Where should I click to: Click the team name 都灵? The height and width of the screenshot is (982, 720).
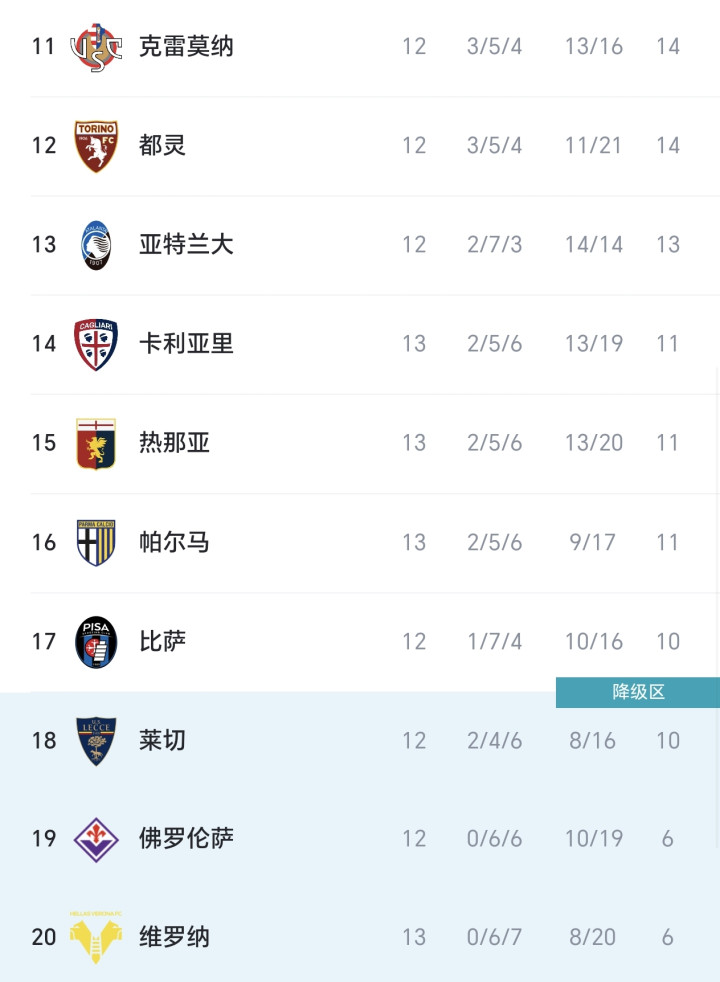pos(162,146)
